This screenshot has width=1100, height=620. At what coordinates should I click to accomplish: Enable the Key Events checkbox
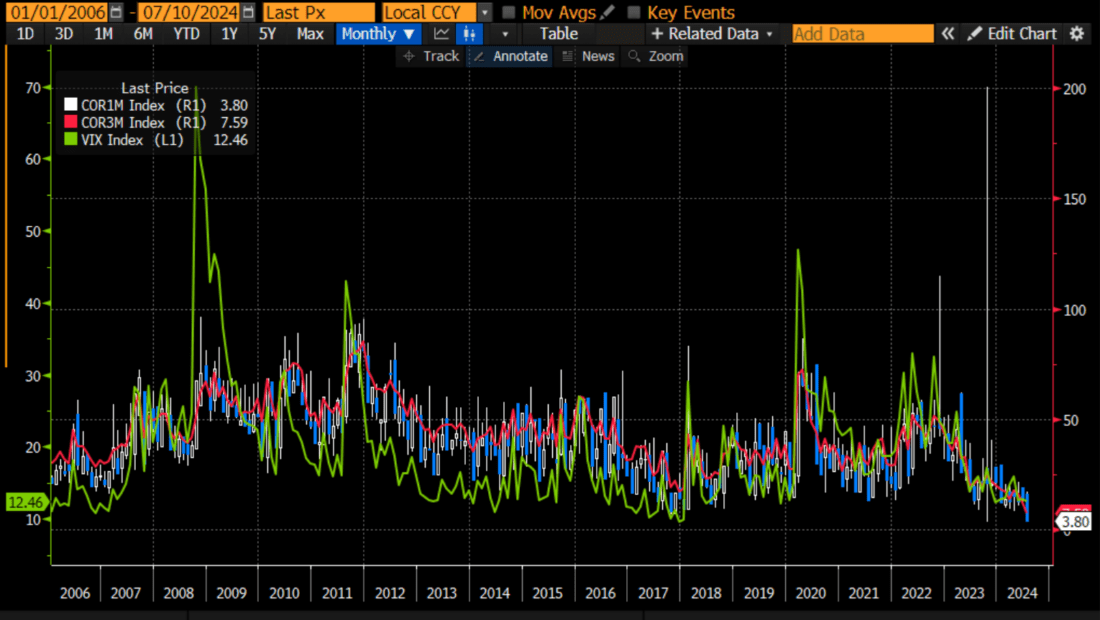633,12
